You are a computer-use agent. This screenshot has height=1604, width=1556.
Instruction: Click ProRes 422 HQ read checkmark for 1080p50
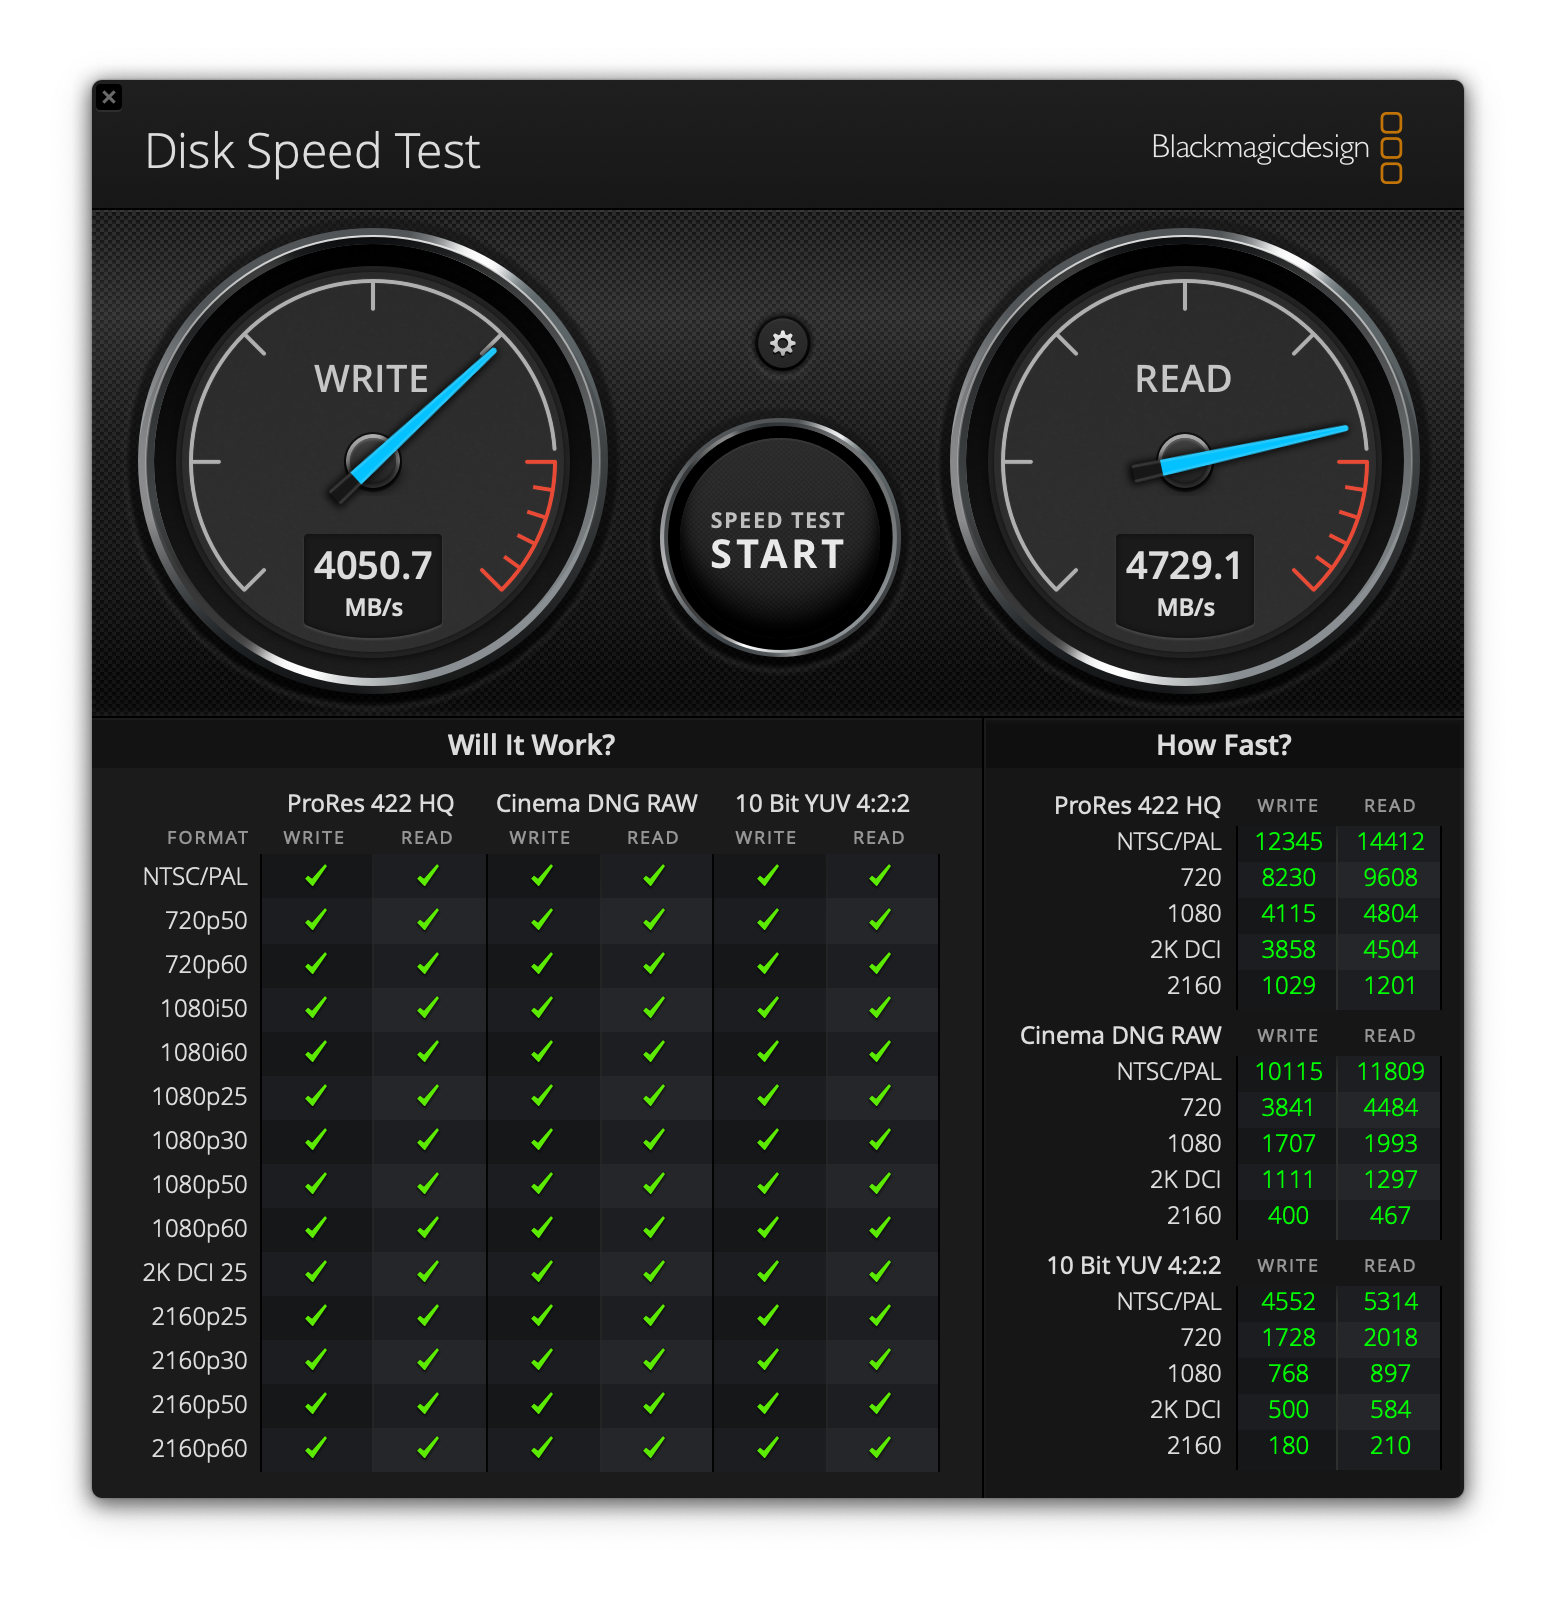coord(428,1184)
